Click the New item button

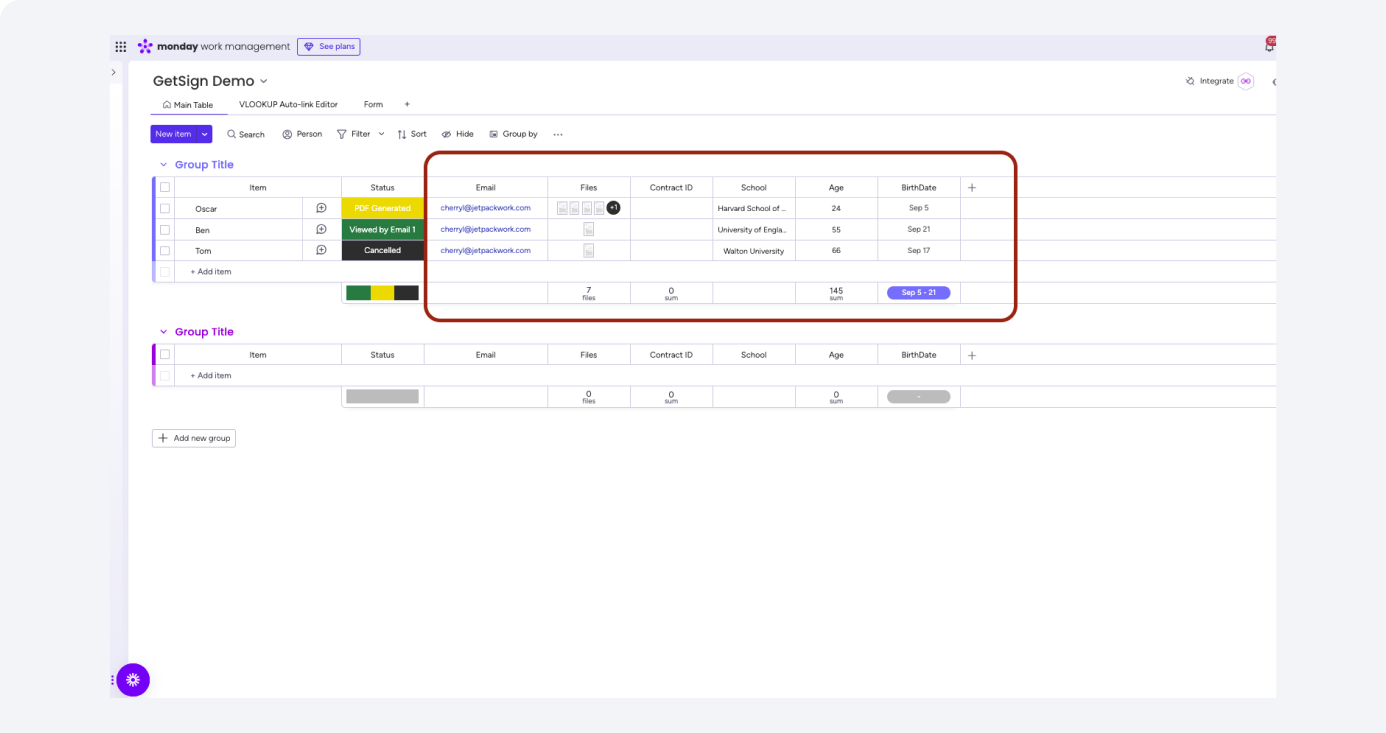pos(174,134)
